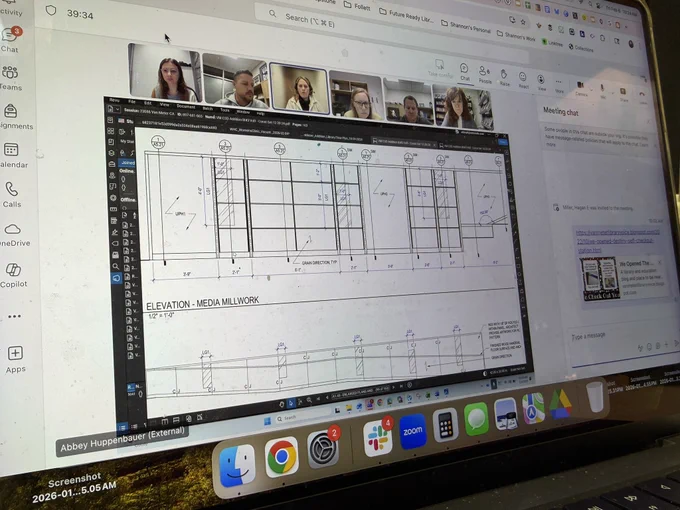Open the Apps store in Teams sidebar
This screenshot has height=510, width=680.
coord(15,360)
